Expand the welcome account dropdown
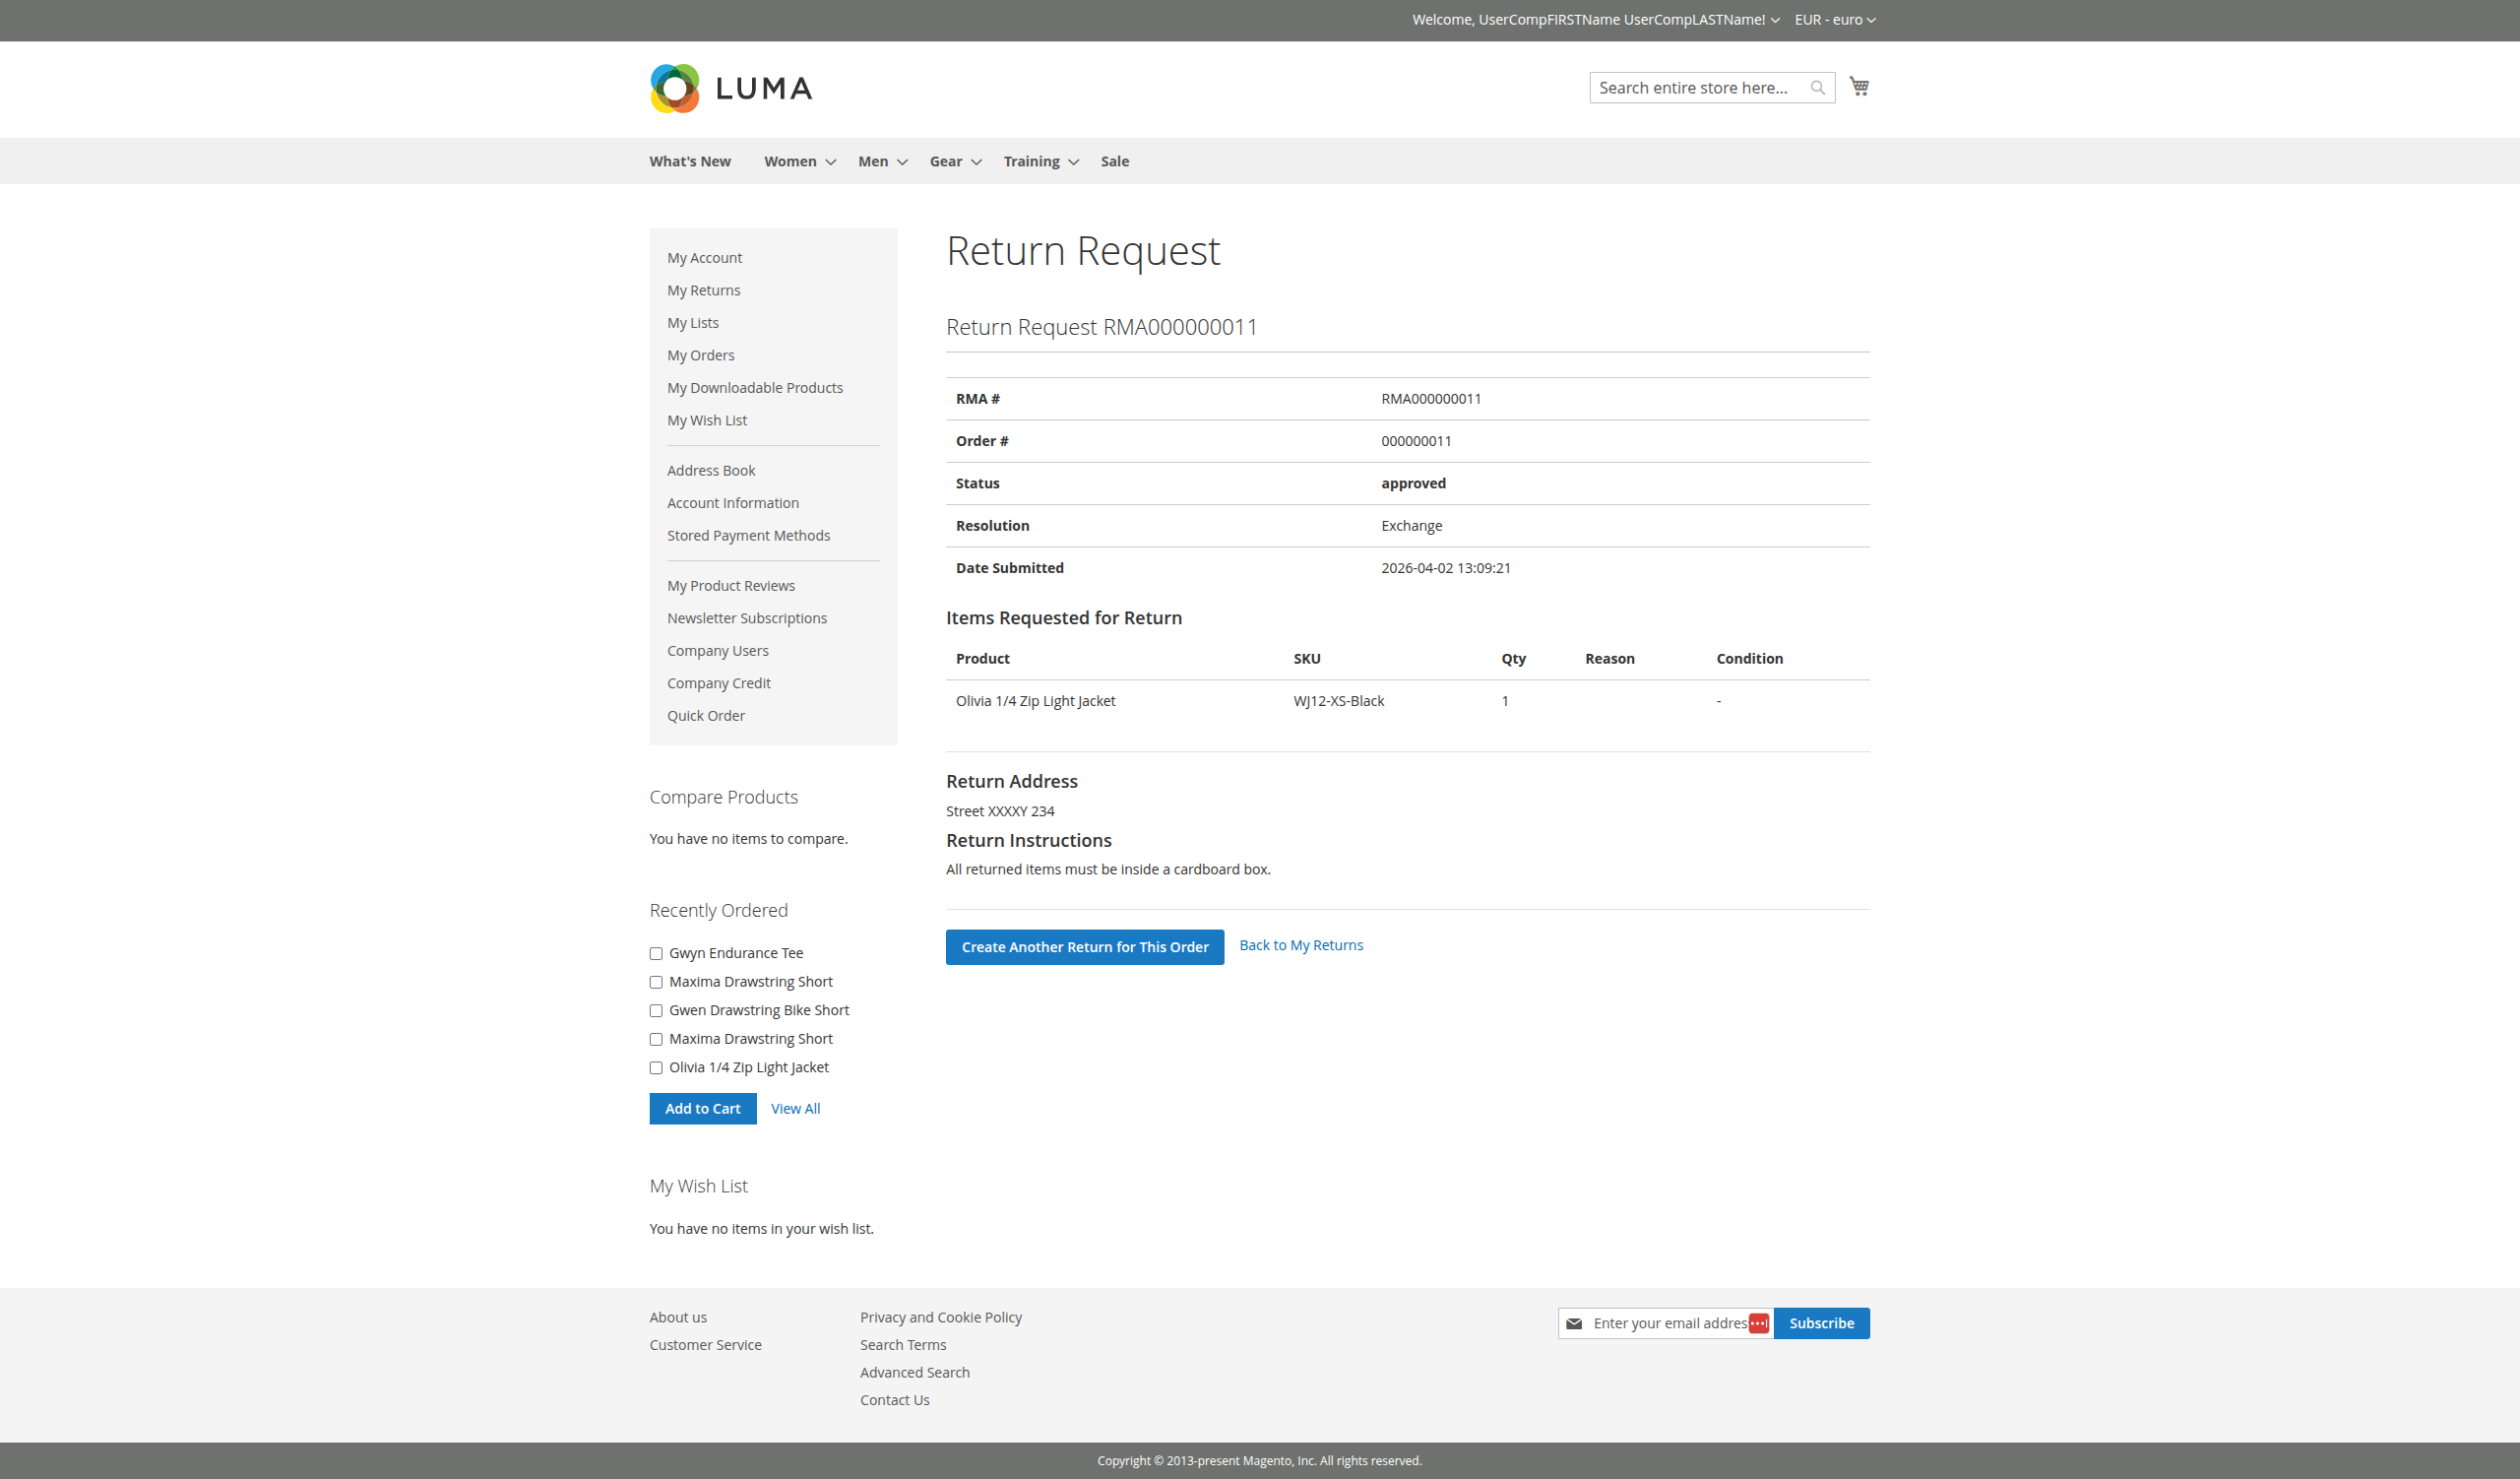This screenshot has width=2520, height=1479. point(1775,20)
